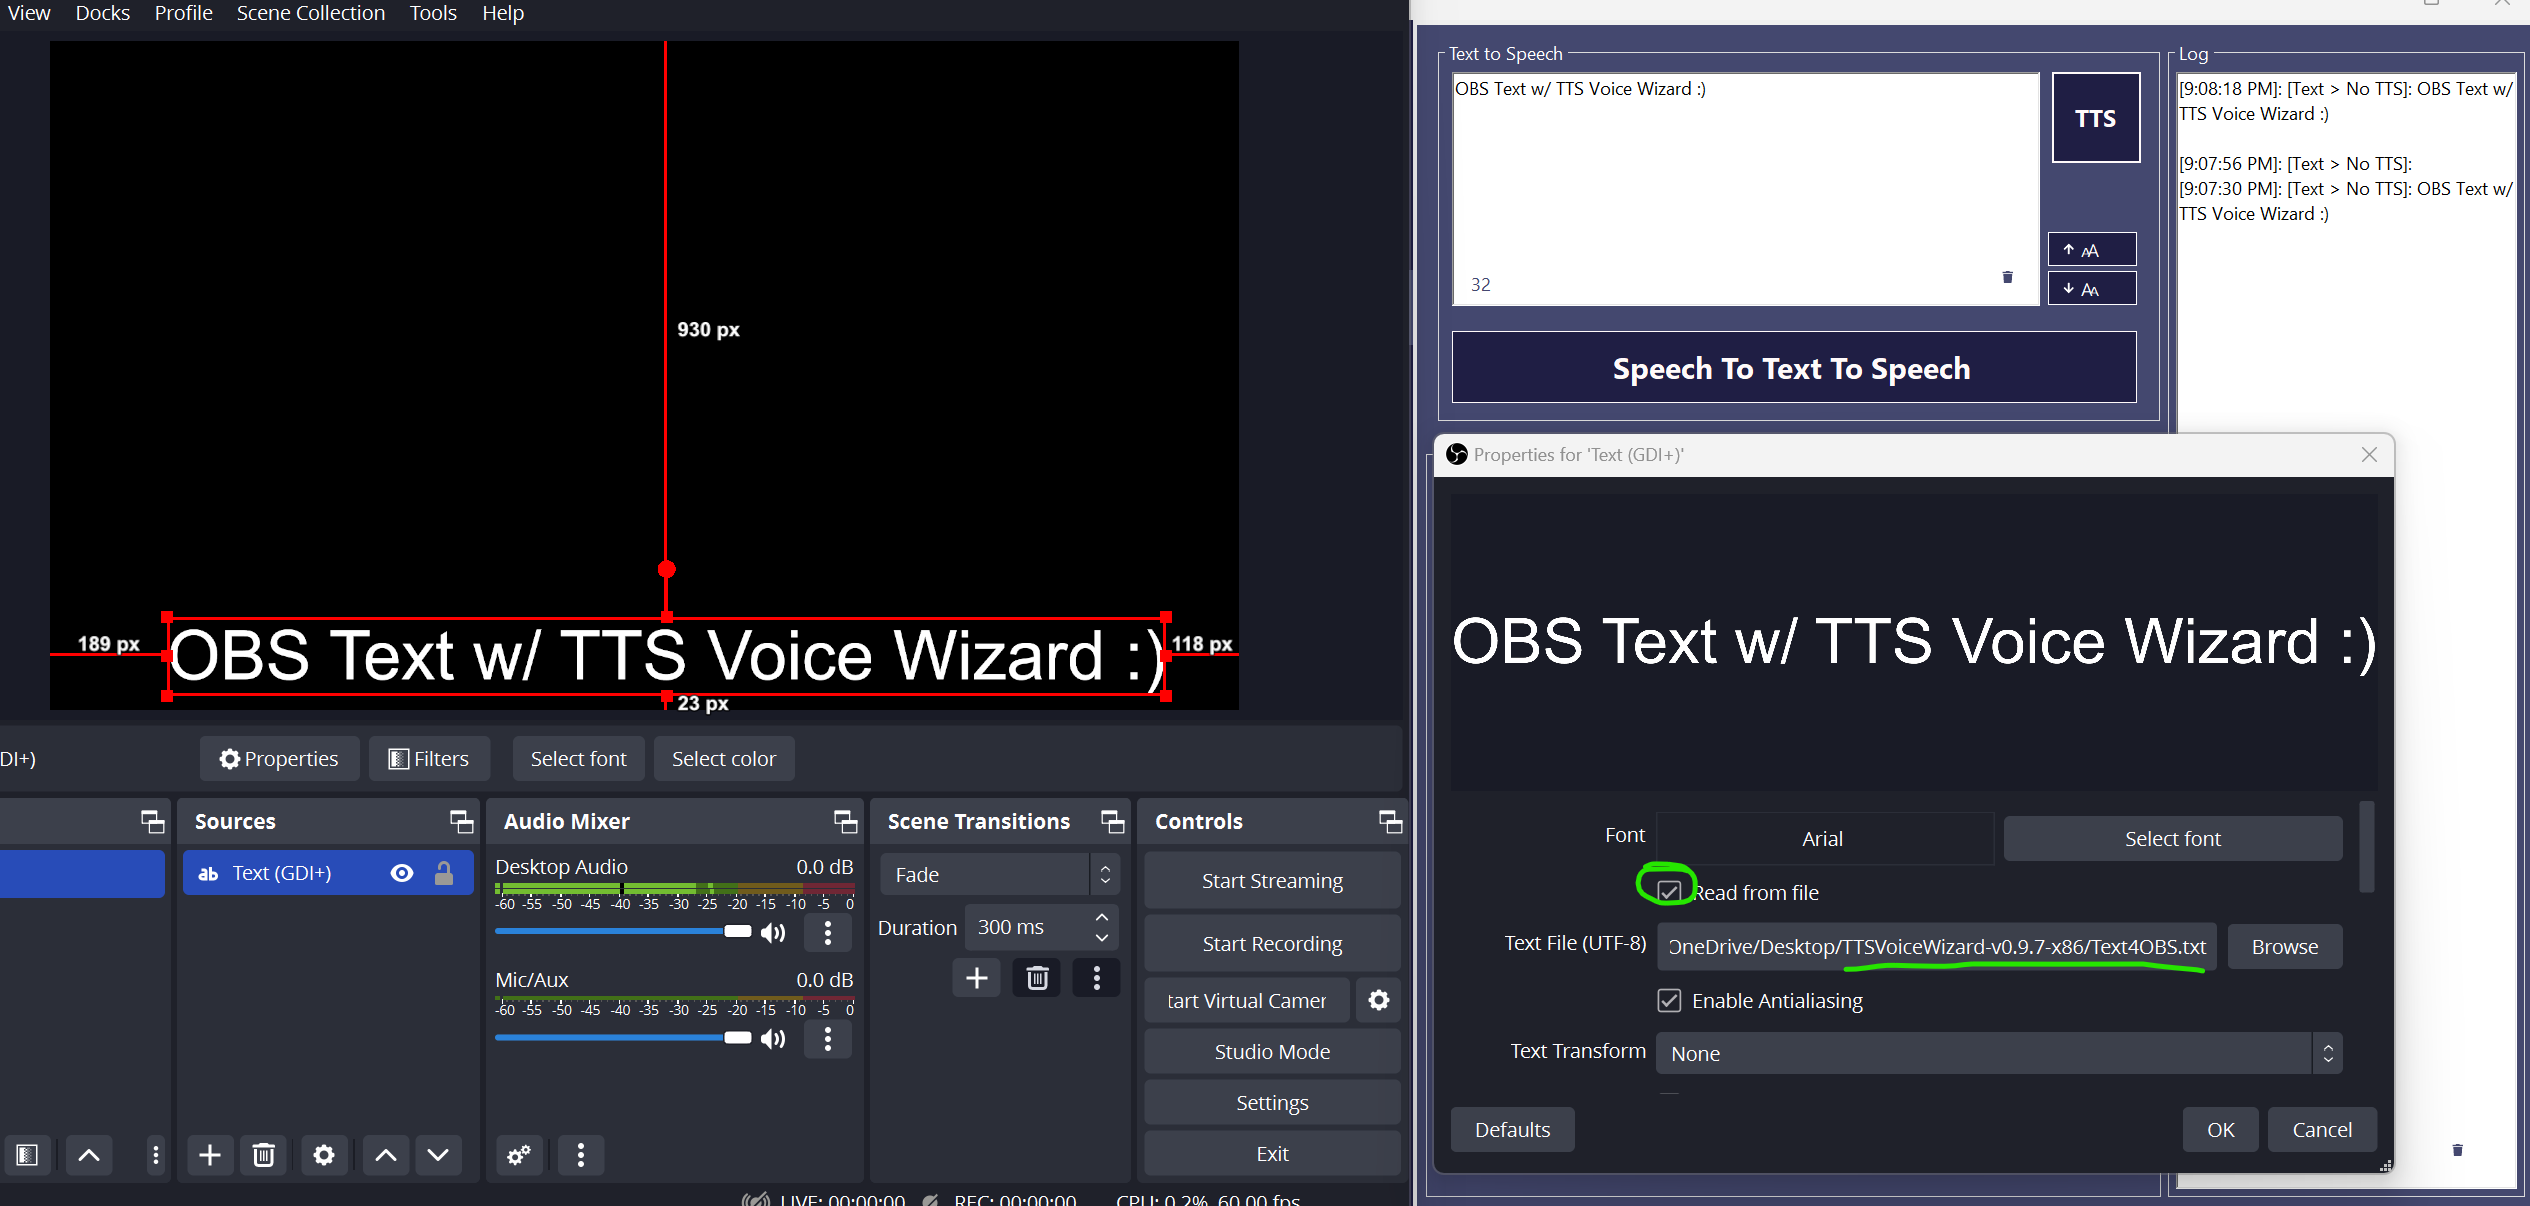Image resolution: width=2530 pixels, height=1206 pixels.
Task: Click Exit in Controls dock
Action: (x=1272, y=1154)
